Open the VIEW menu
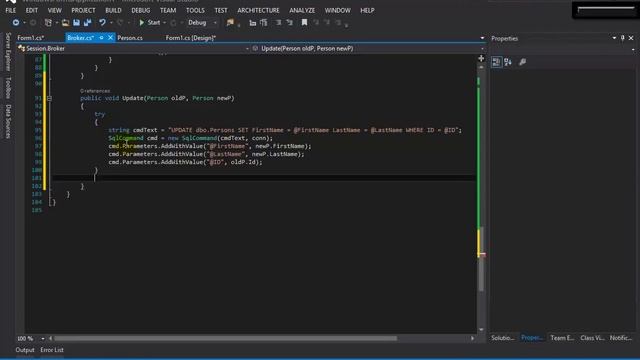640x360 pixels. [x=54, y=10]
